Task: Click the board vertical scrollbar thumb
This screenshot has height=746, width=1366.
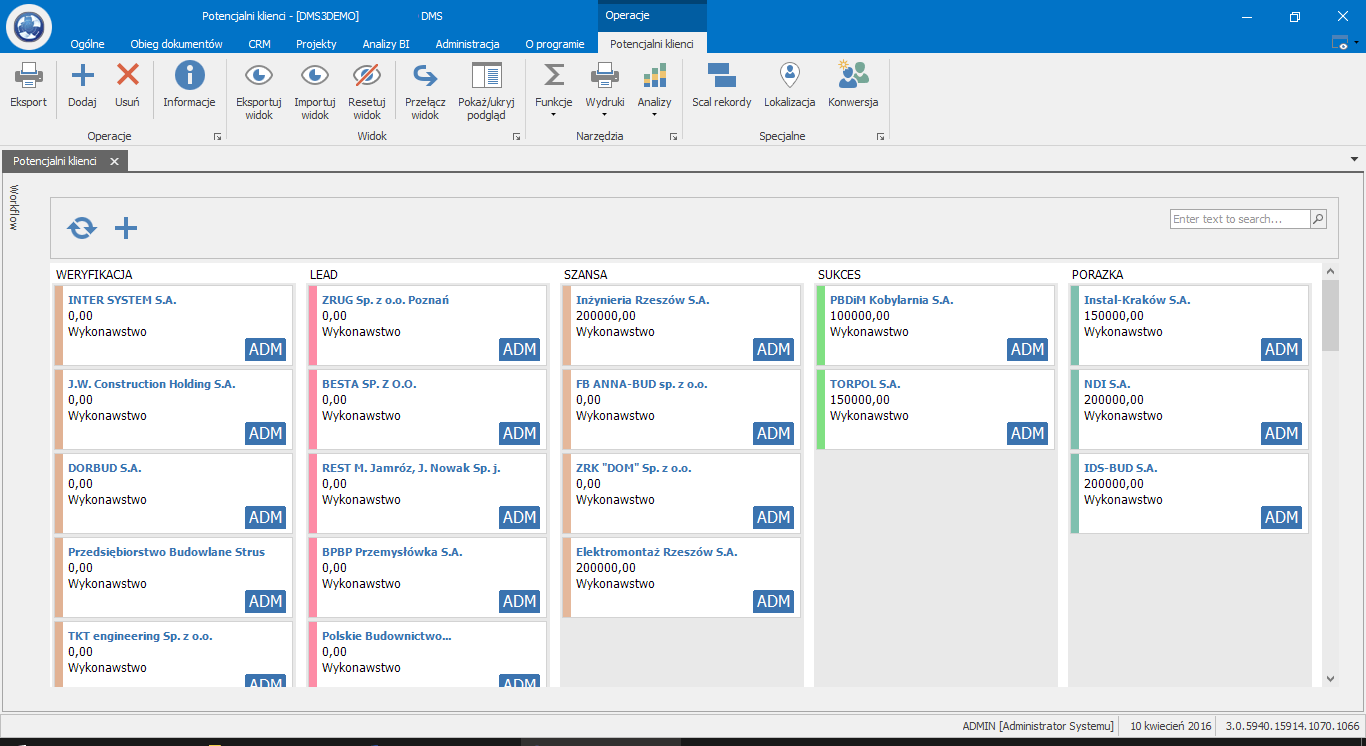Action: (x=1330, y=315)
